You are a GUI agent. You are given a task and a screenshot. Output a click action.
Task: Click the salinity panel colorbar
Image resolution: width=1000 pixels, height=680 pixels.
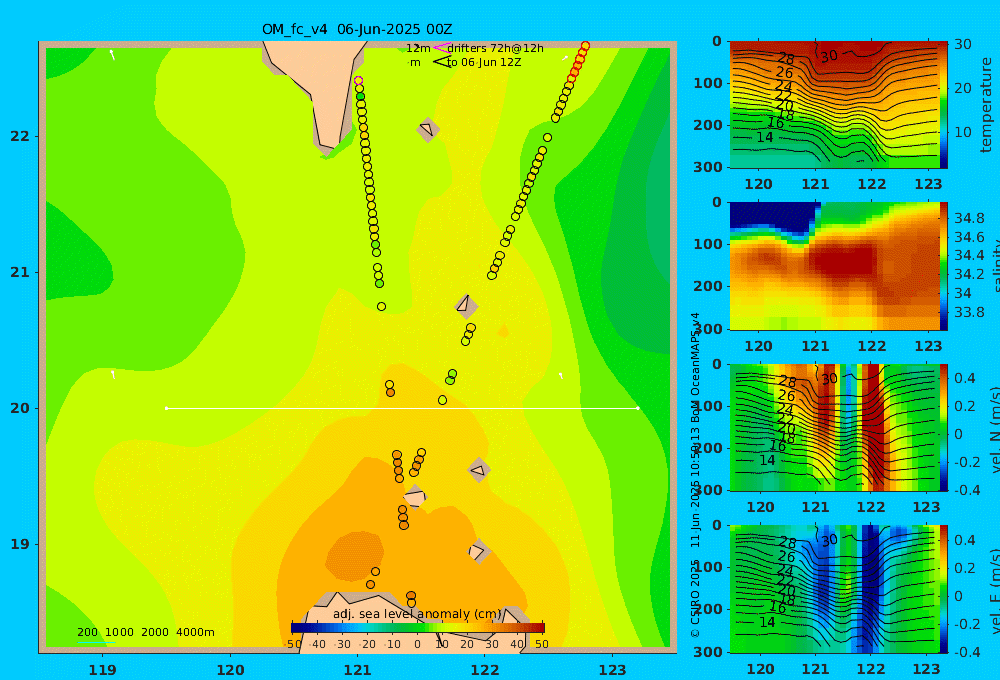pos(944,267)
